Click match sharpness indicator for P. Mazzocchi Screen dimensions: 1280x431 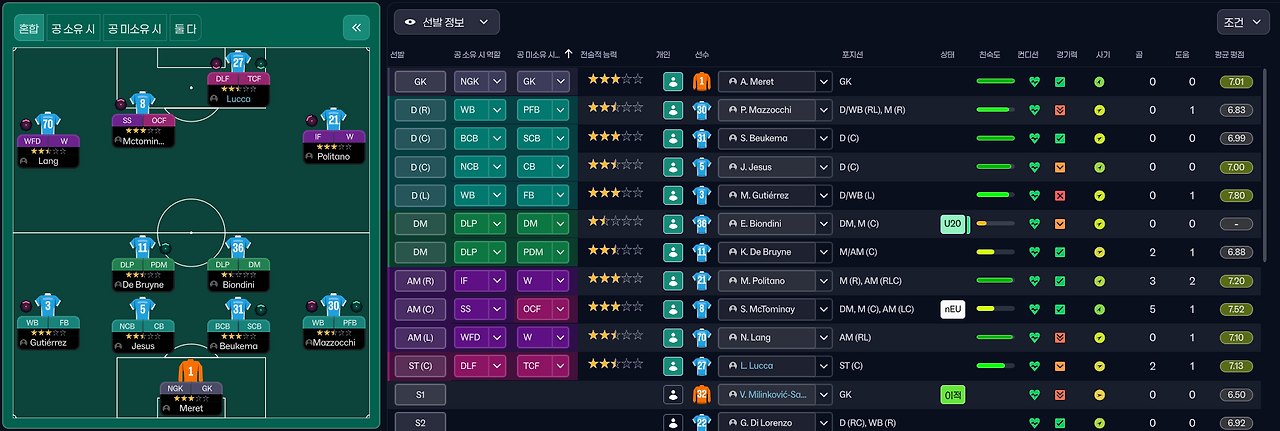pyautogui.click(x=1060, y=110)
